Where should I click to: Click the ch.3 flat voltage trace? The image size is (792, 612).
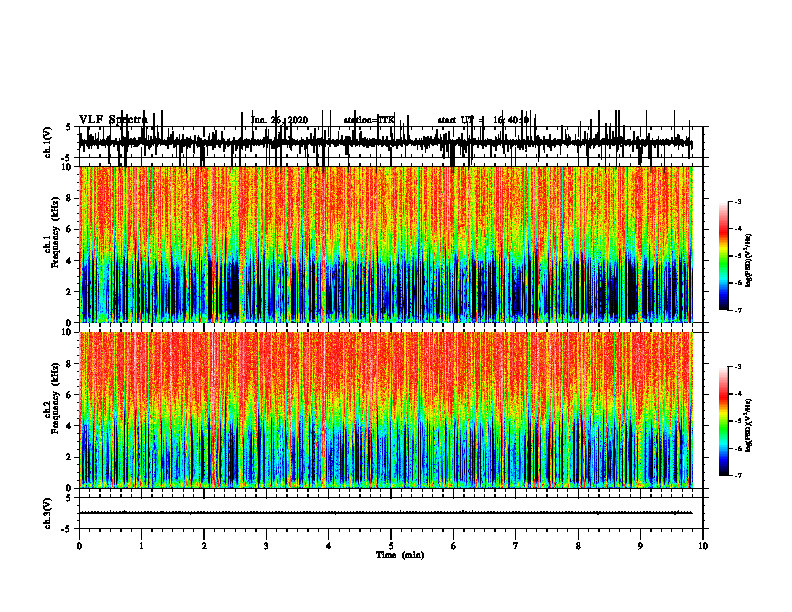coord(385,513)
